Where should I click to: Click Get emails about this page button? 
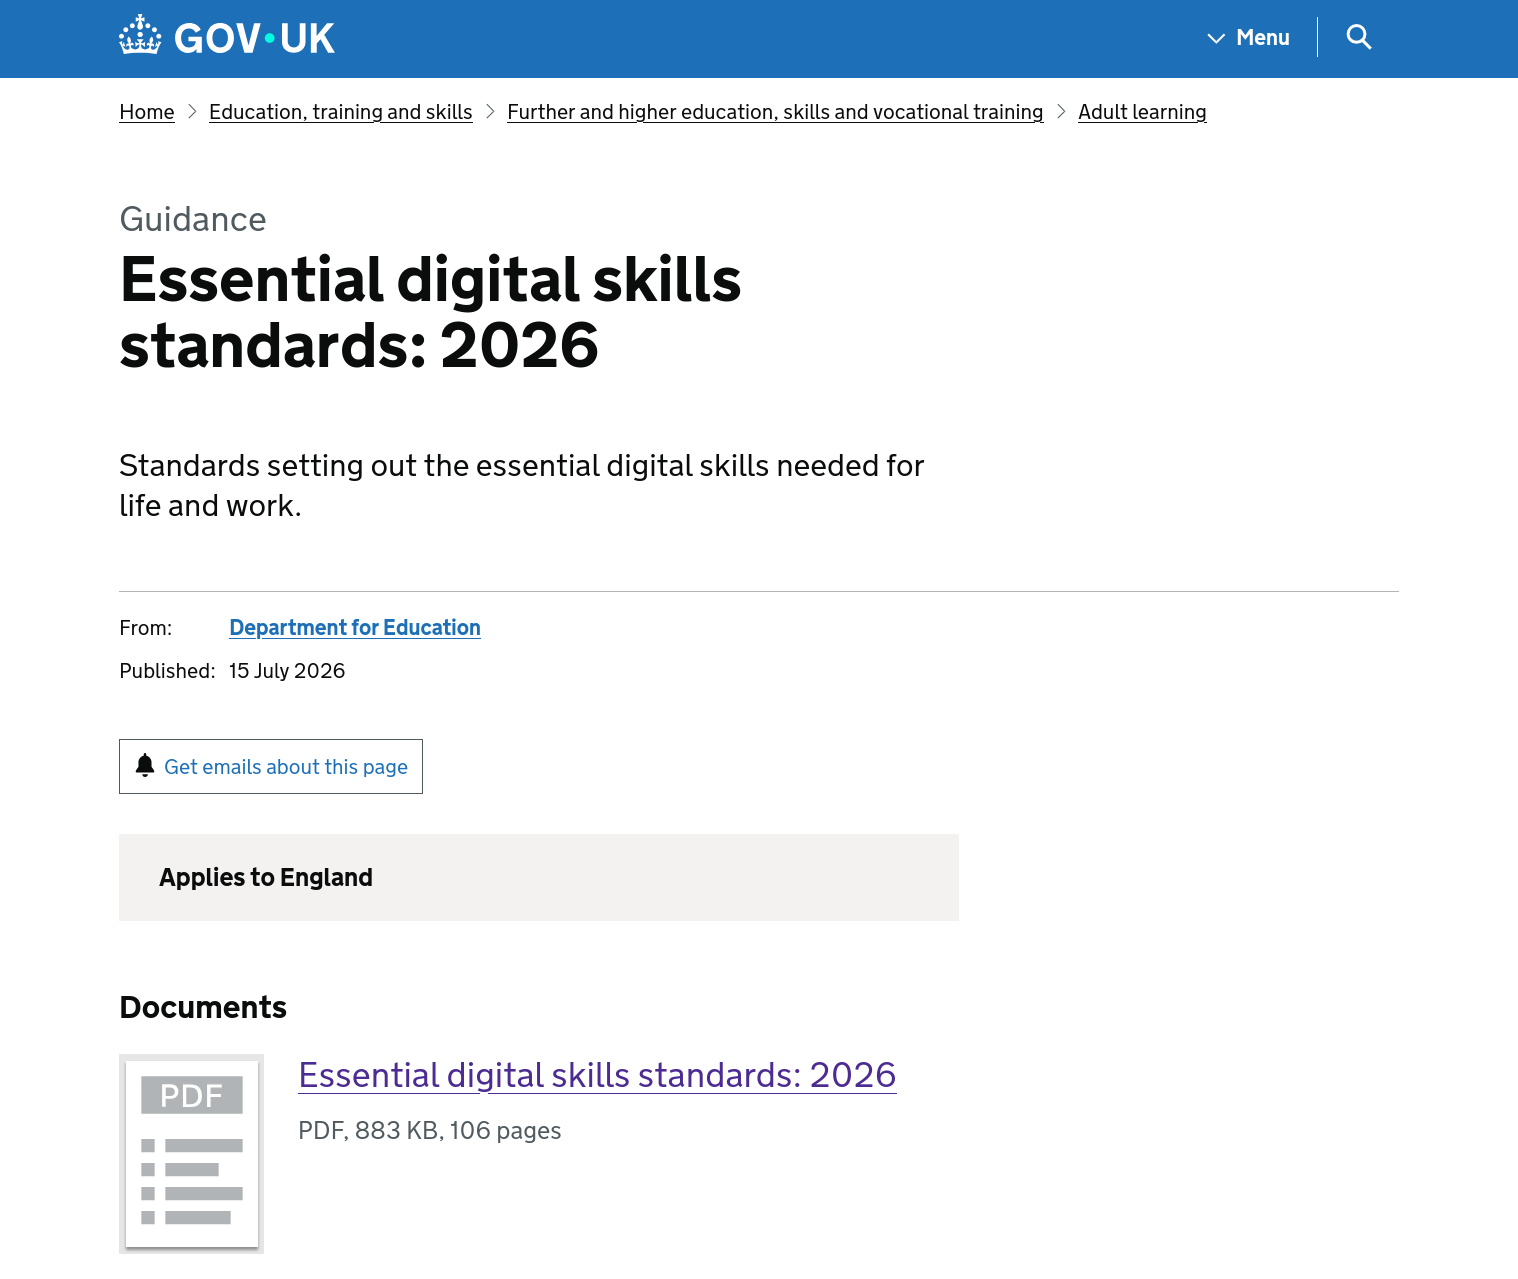(x=271, y=766)
